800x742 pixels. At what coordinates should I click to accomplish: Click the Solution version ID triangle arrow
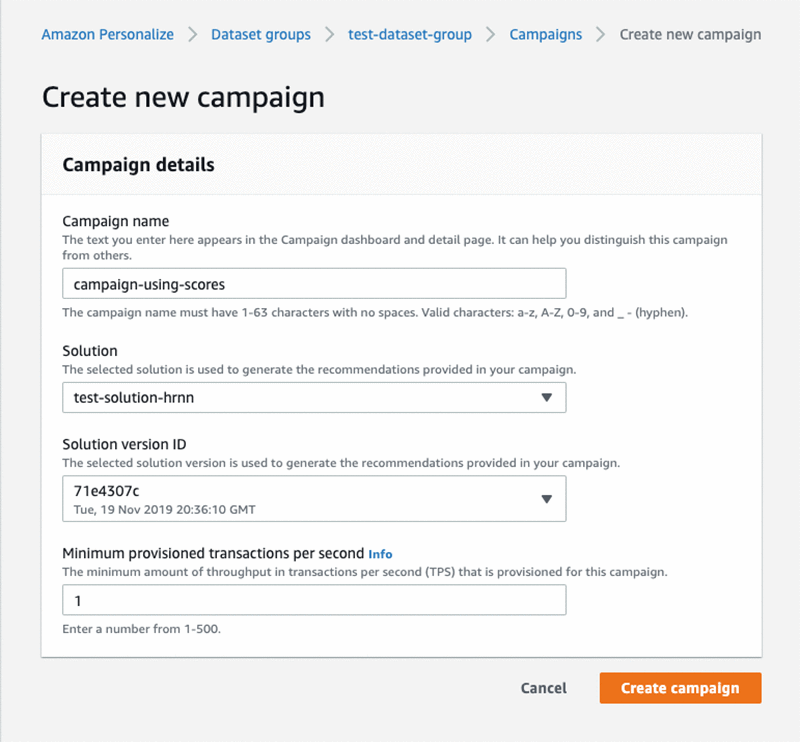[x=546, y=499]
